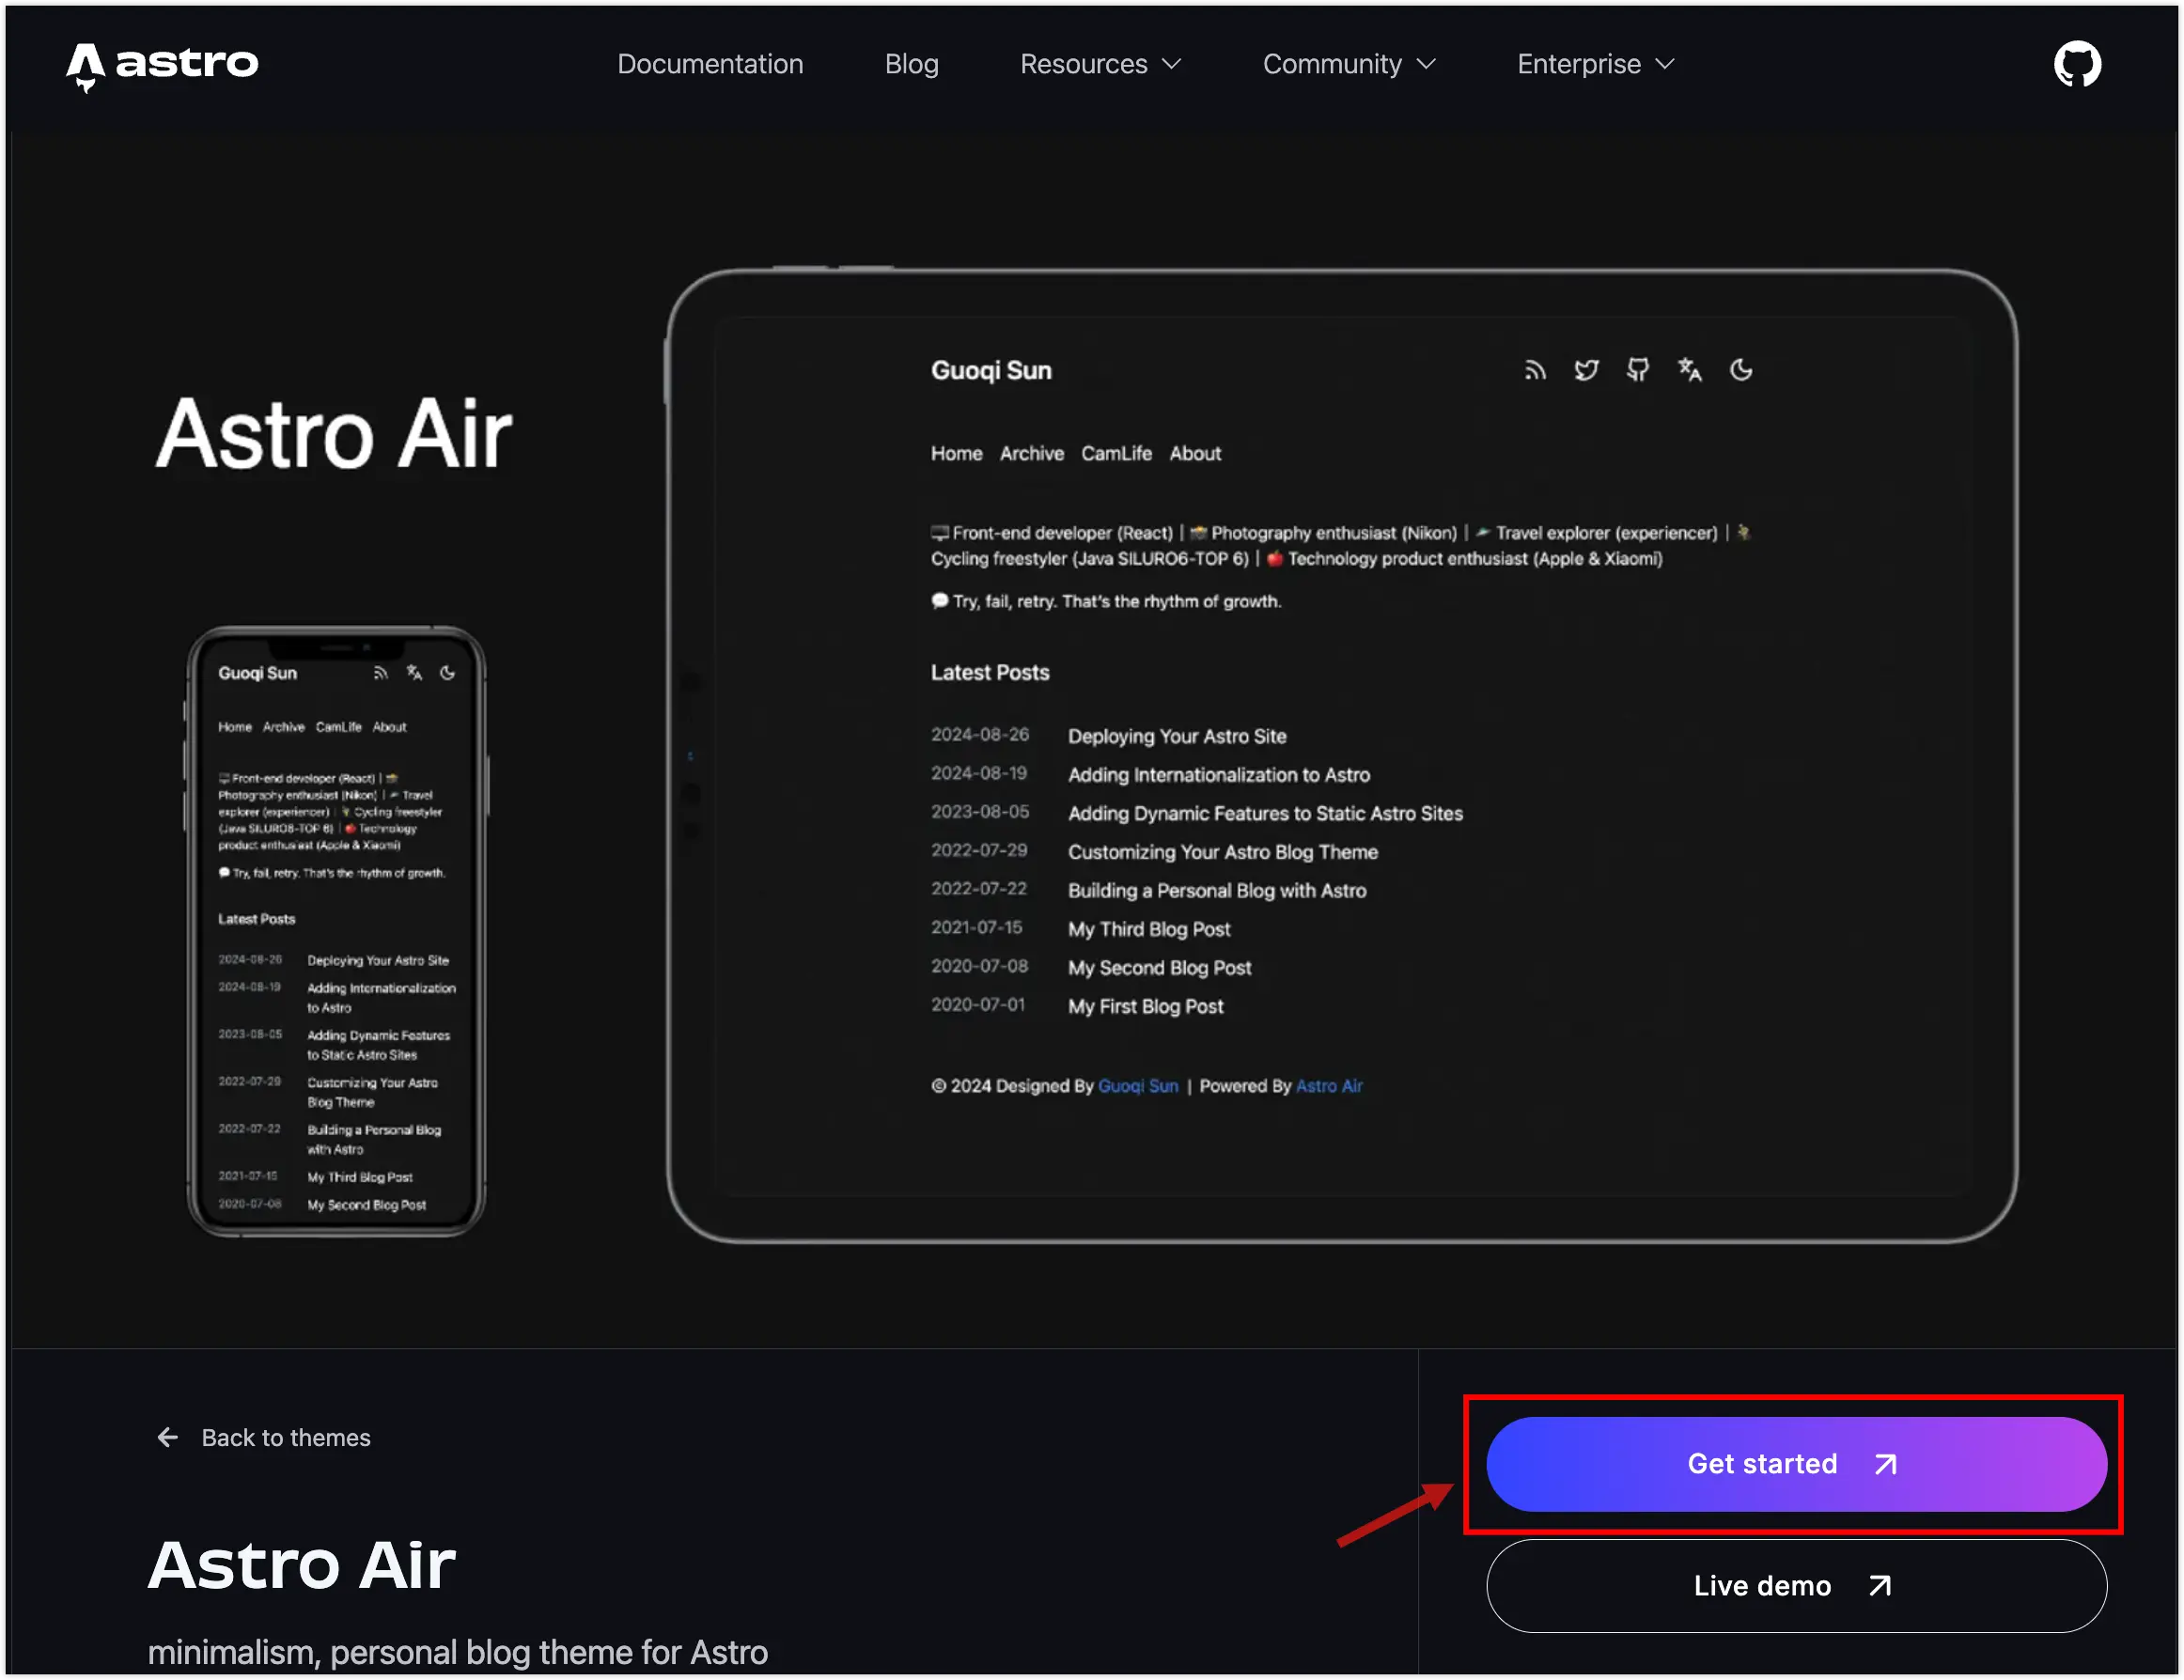Select the RSS feed icon in the tablet preview

pyautogui.click(x=1535, y=370)
